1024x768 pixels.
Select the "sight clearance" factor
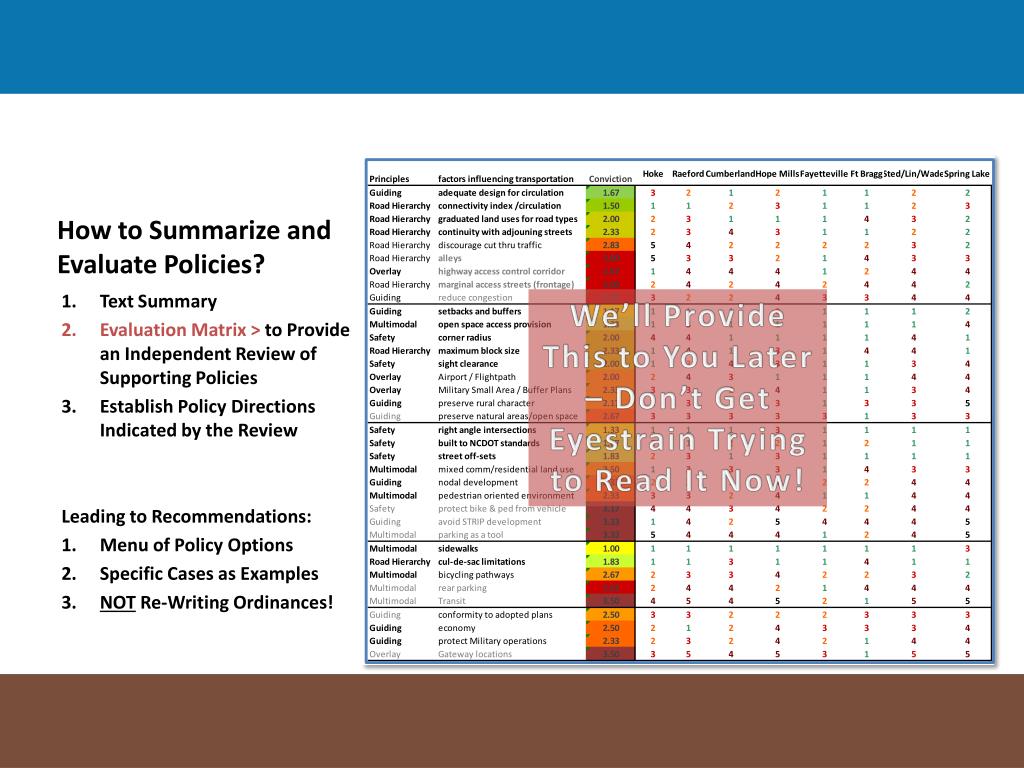pos(468,364)
